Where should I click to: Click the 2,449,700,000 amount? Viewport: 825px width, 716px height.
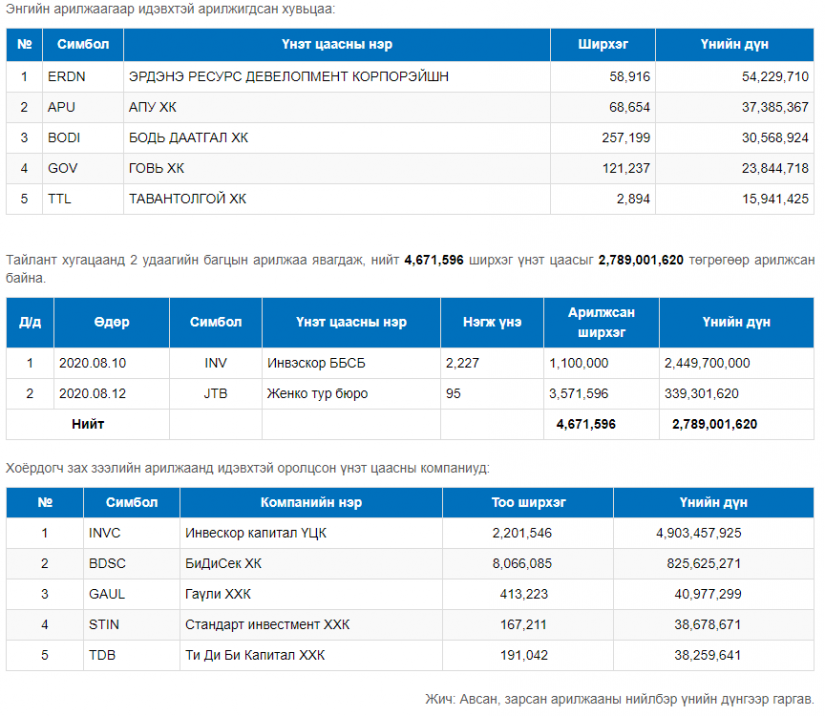pyautogui.click(x=707, y=364)
